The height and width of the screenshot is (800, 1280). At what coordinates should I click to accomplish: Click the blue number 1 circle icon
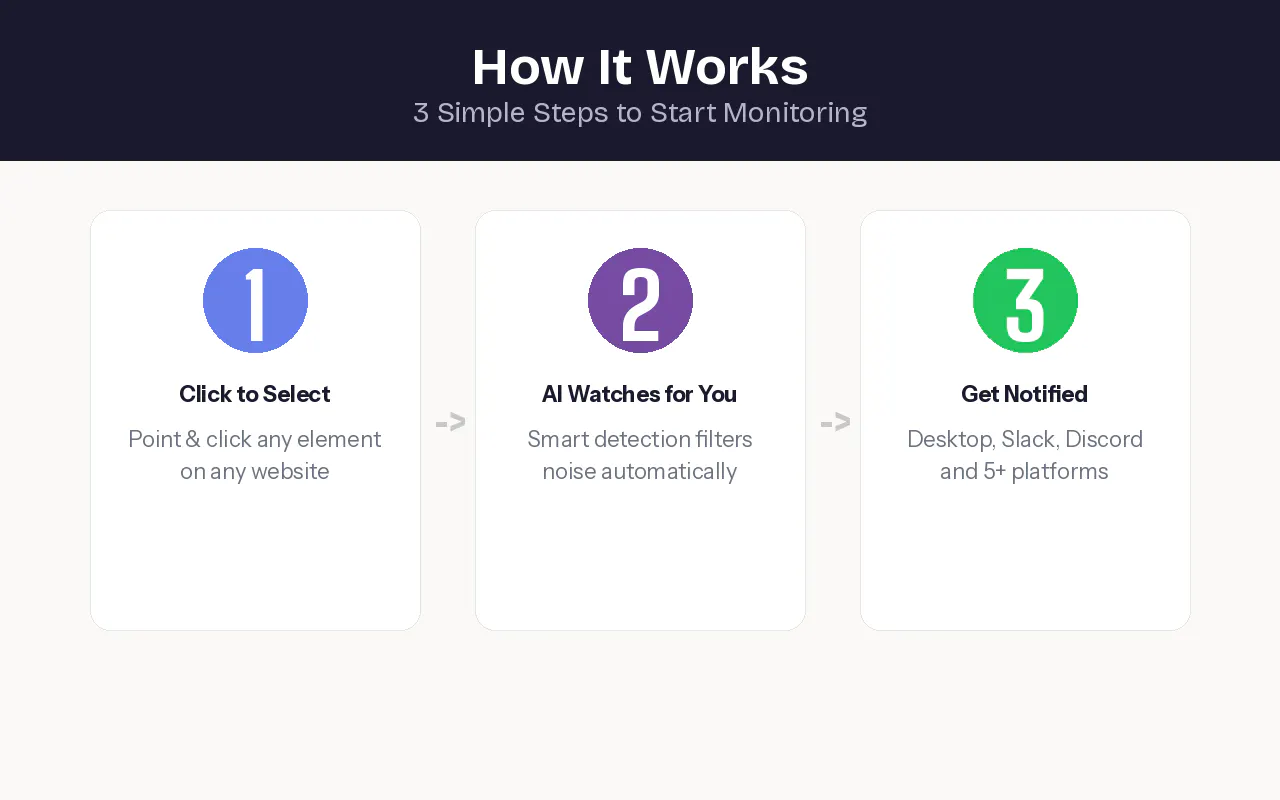click(255, 300)
